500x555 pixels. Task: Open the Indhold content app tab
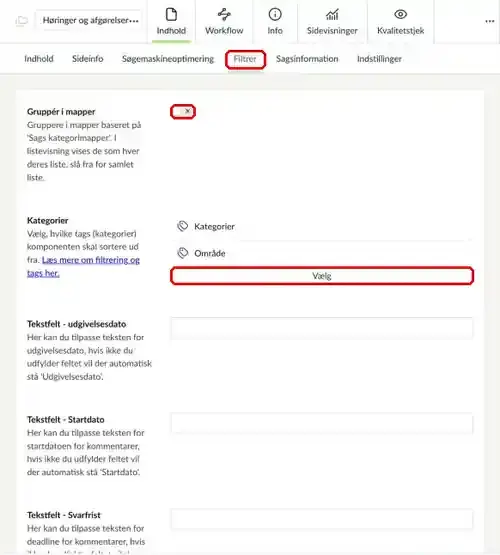(171, 22)
